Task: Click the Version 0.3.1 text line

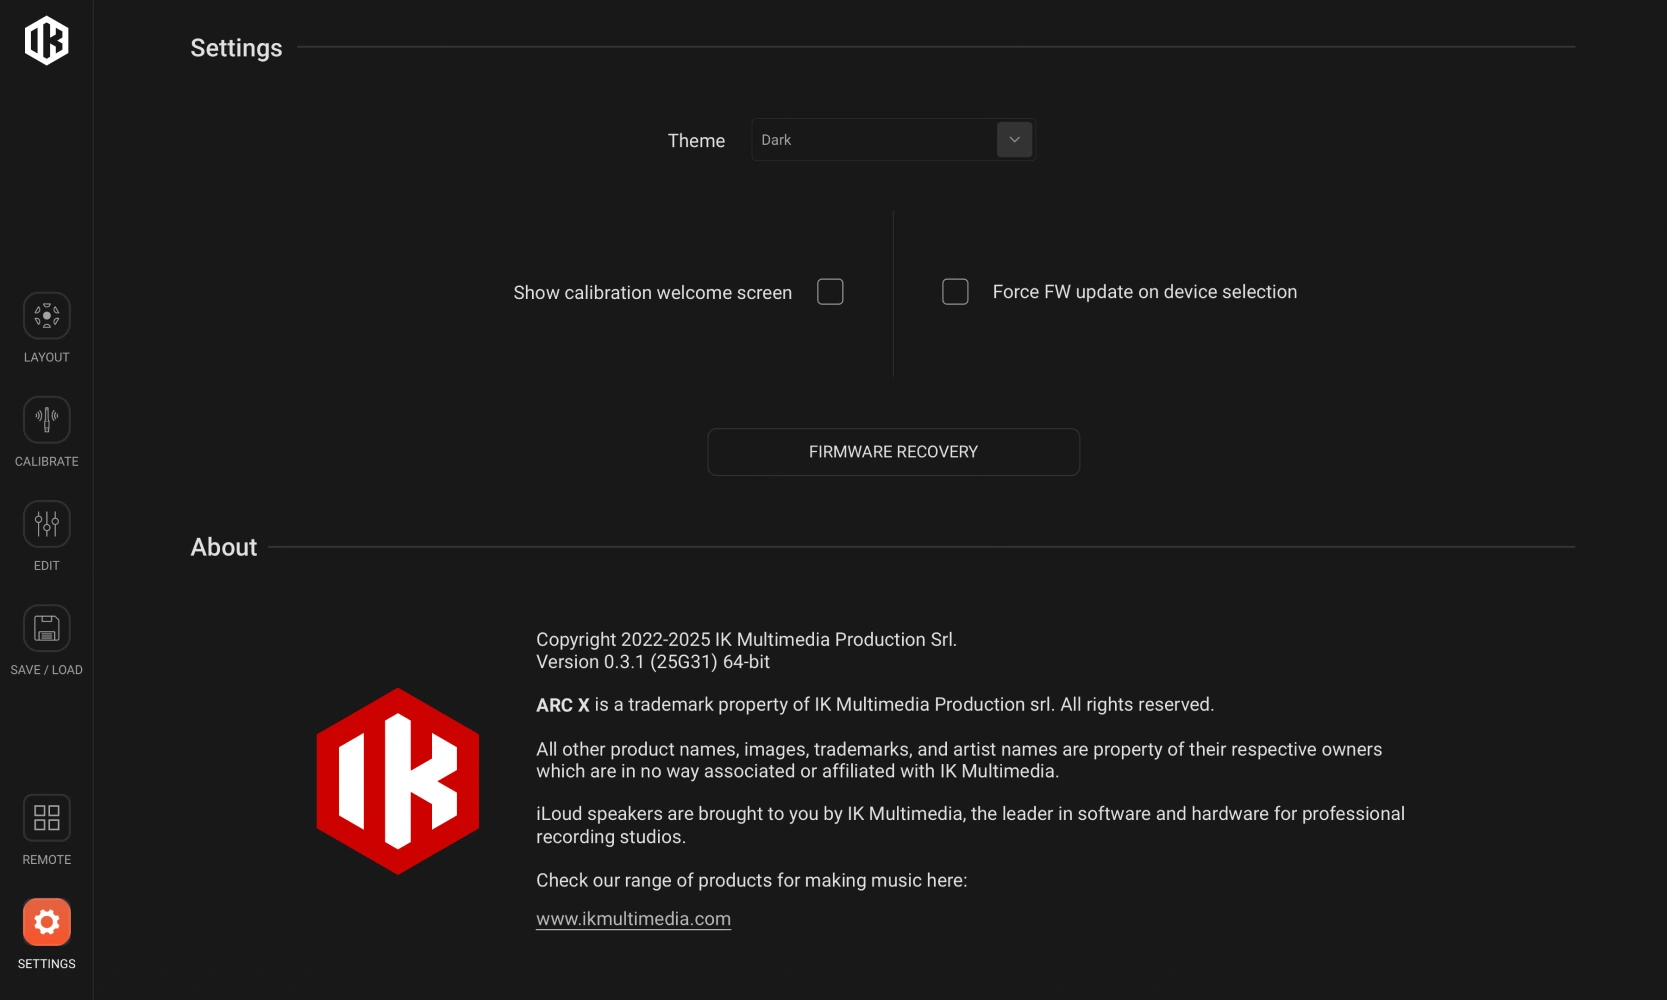Action: tap(653, 662)
